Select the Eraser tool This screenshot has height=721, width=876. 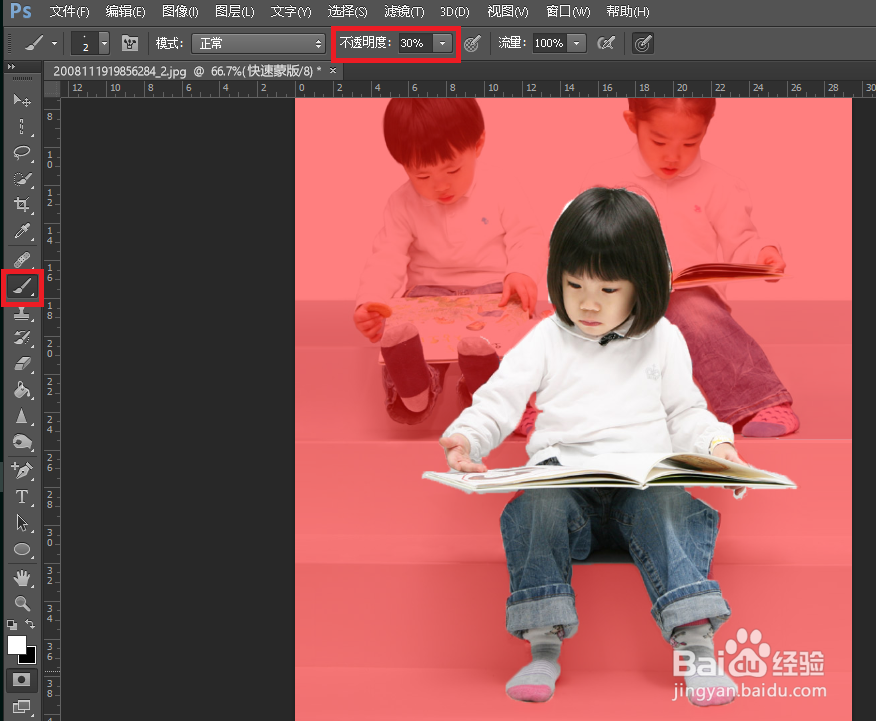22,364
